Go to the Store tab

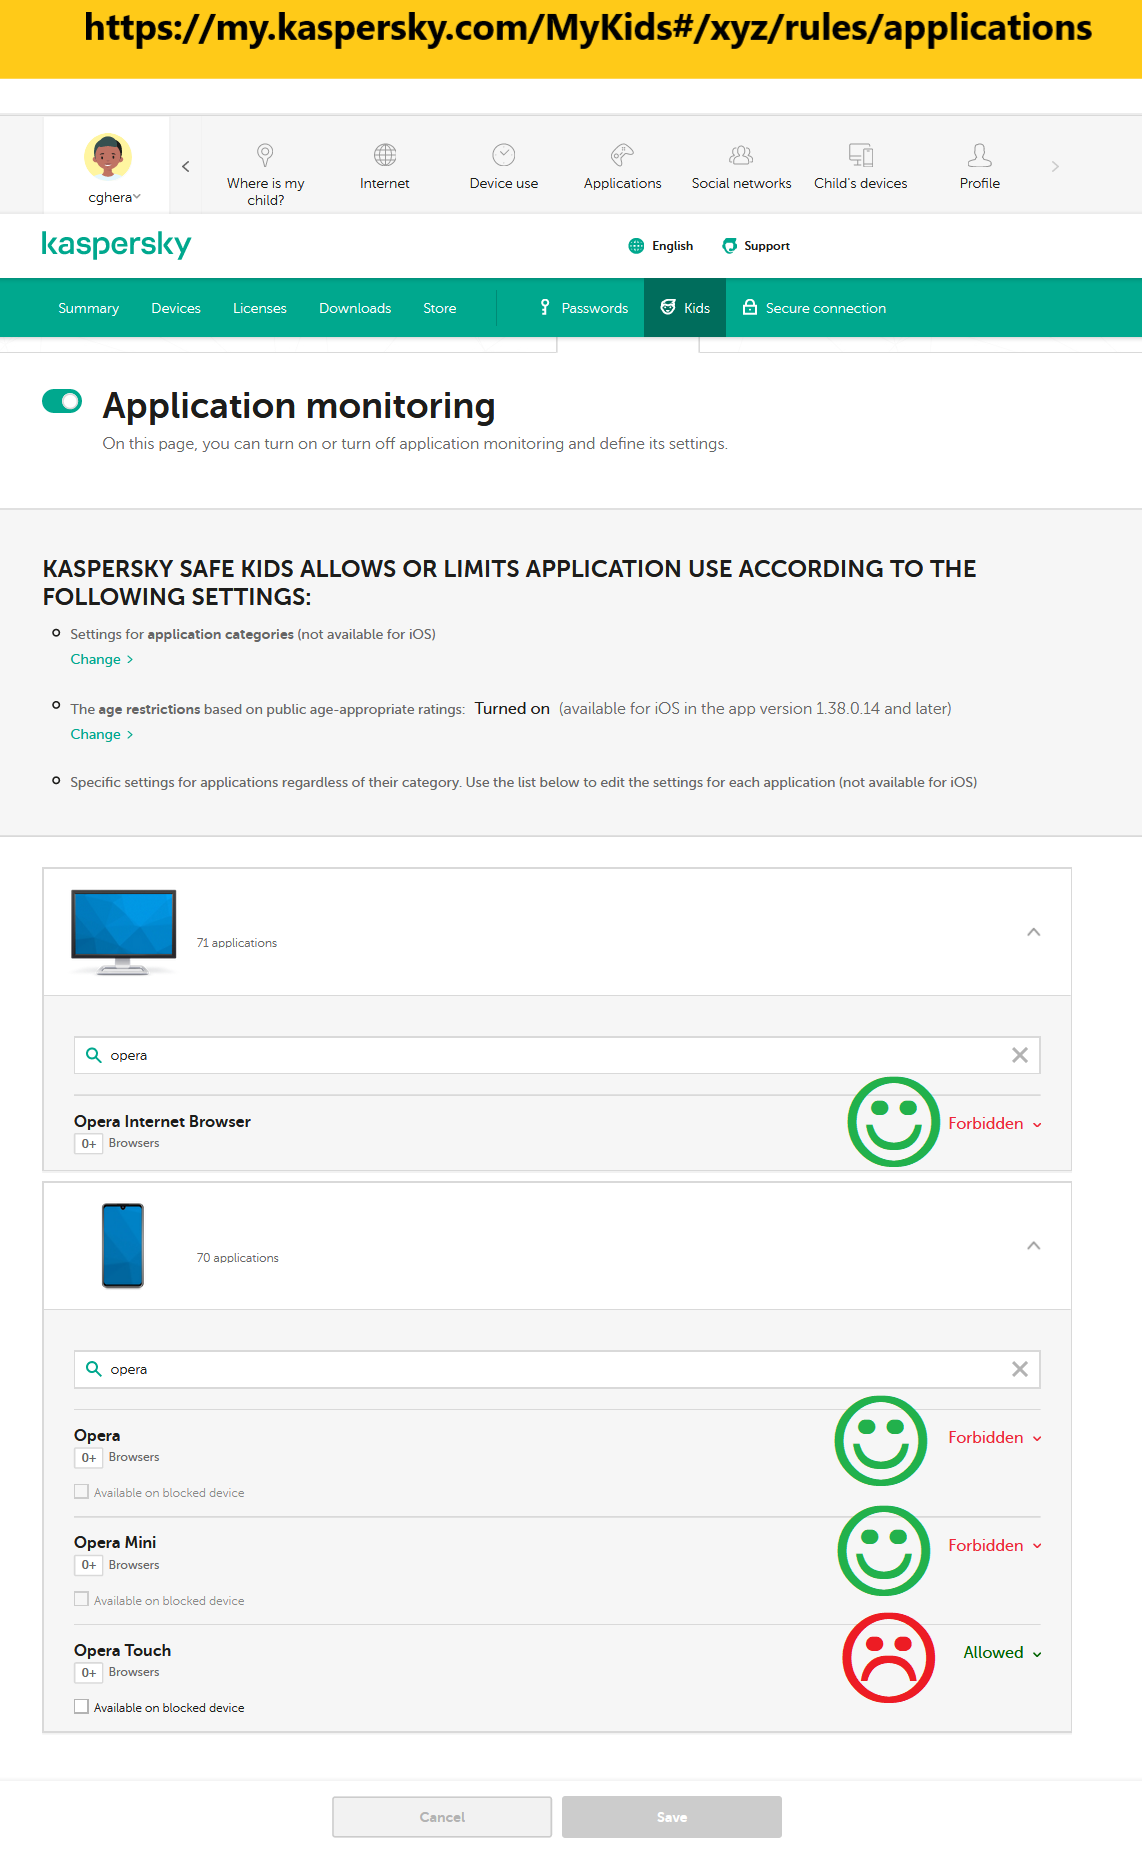(x=440, y=308)
